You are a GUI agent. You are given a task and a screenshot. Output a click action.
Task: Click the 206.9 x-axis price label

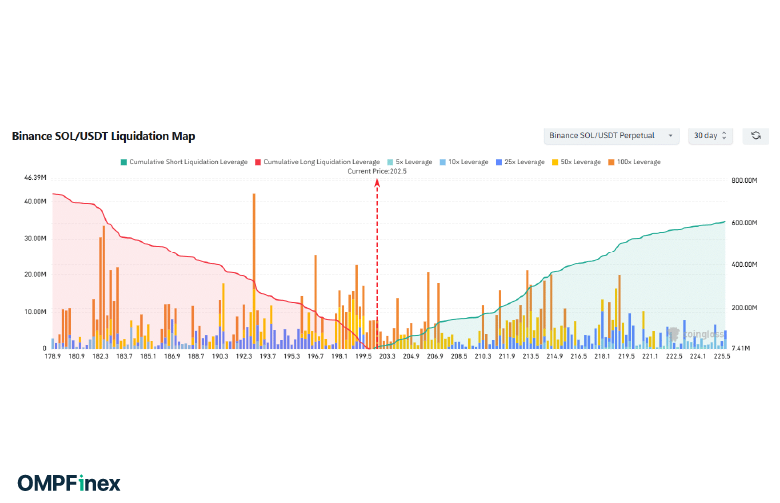pos(435,356)
